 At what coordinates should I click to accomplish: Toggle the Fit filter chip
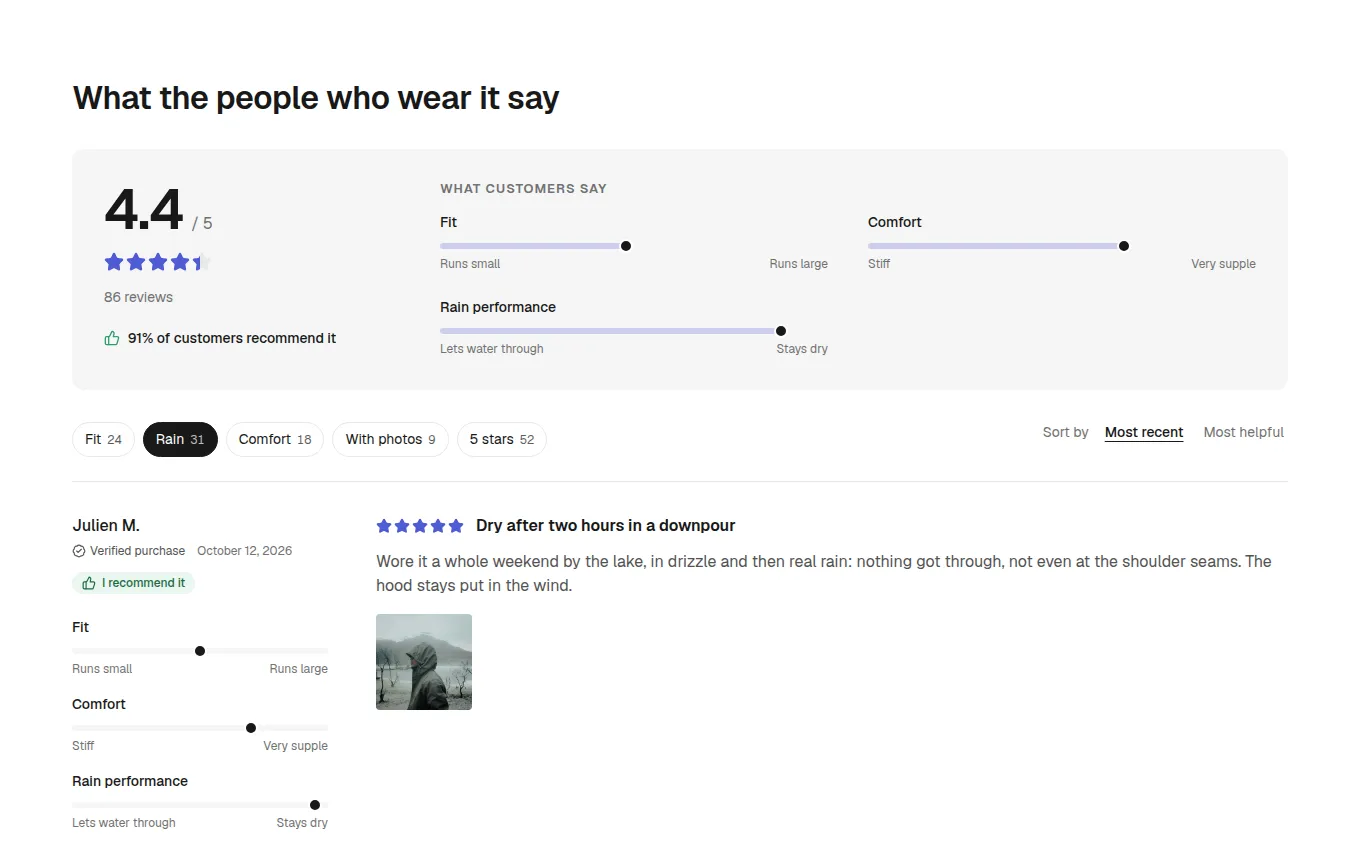[103, 439]
